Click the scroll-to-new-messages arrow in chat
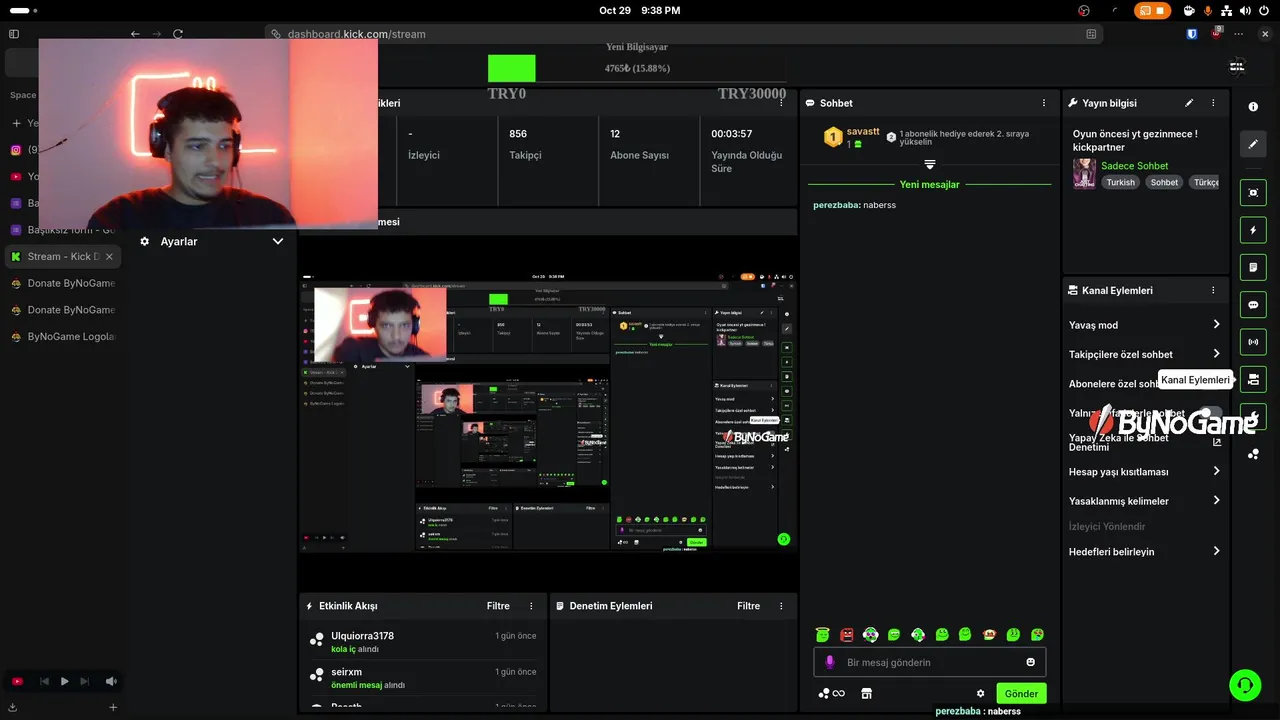The image size is (1280, 720). pyautogui.click(x=929, y=164)
